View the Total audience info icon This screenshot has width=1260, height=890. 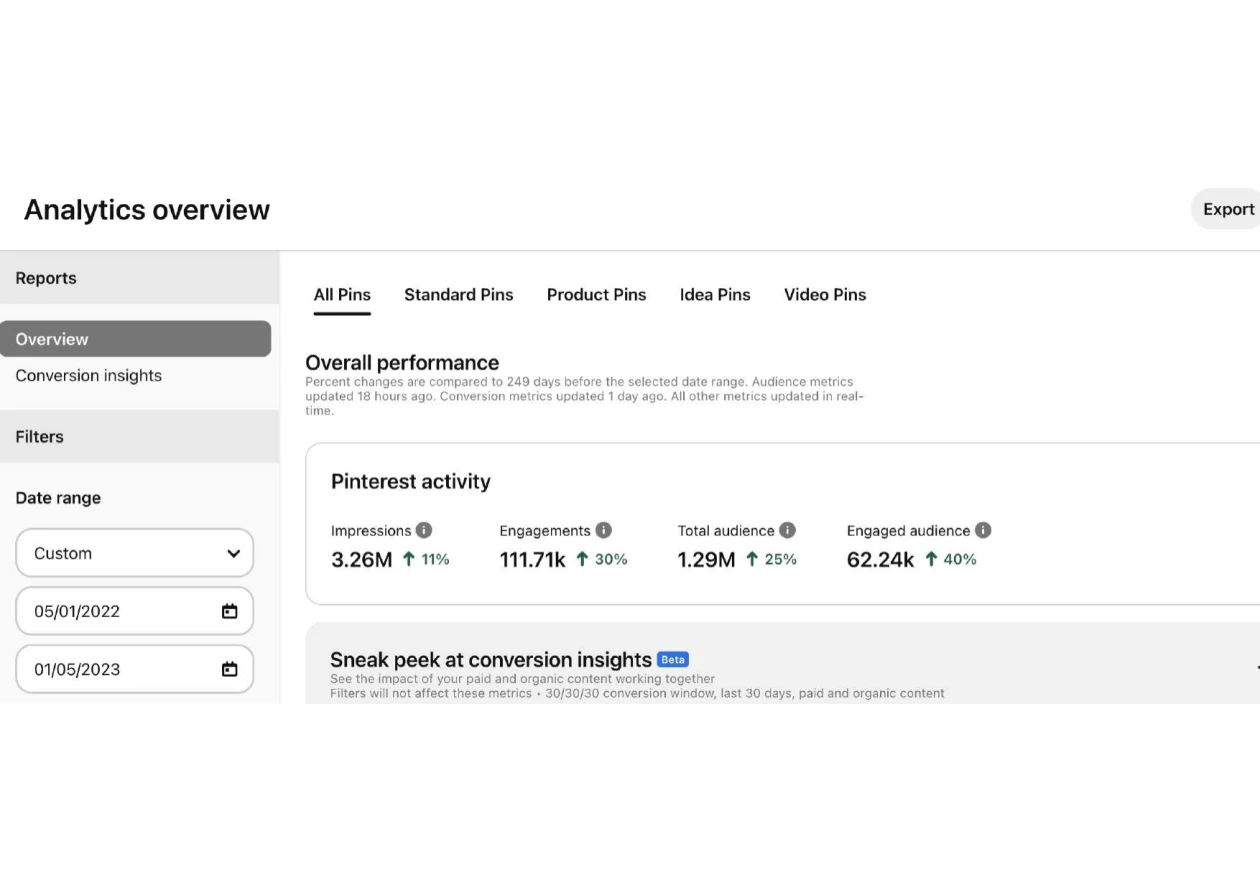pyautogui.click(x=786, y=530)
